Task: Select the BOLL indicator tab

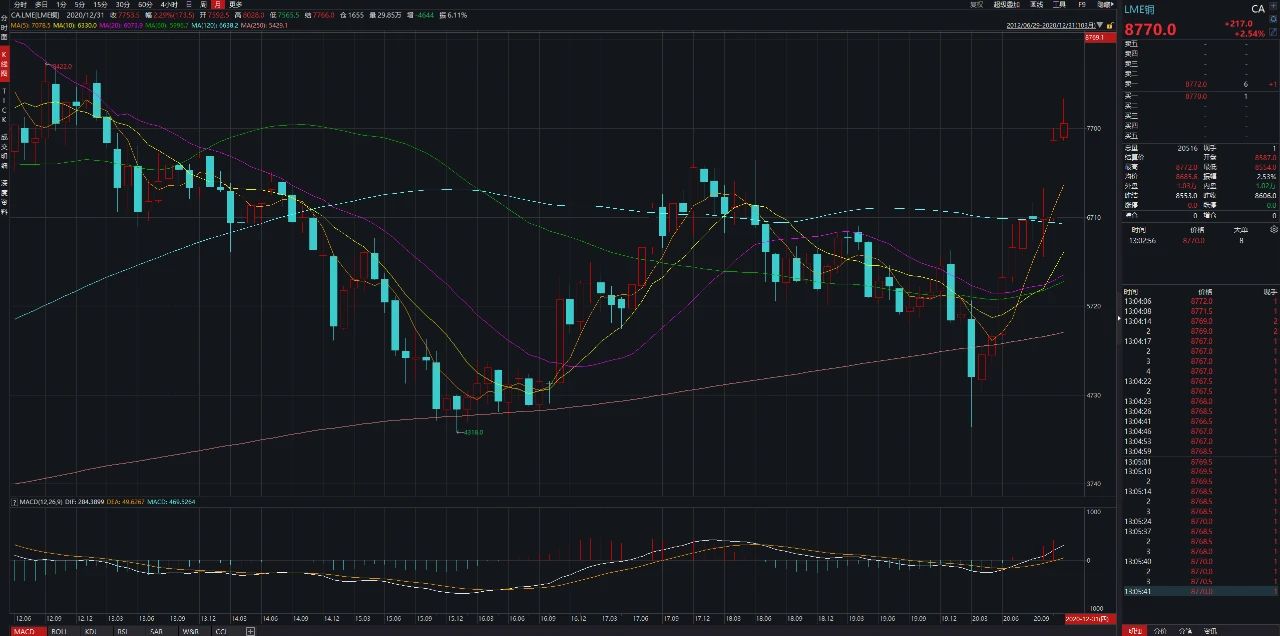Action: pos(59,631)
